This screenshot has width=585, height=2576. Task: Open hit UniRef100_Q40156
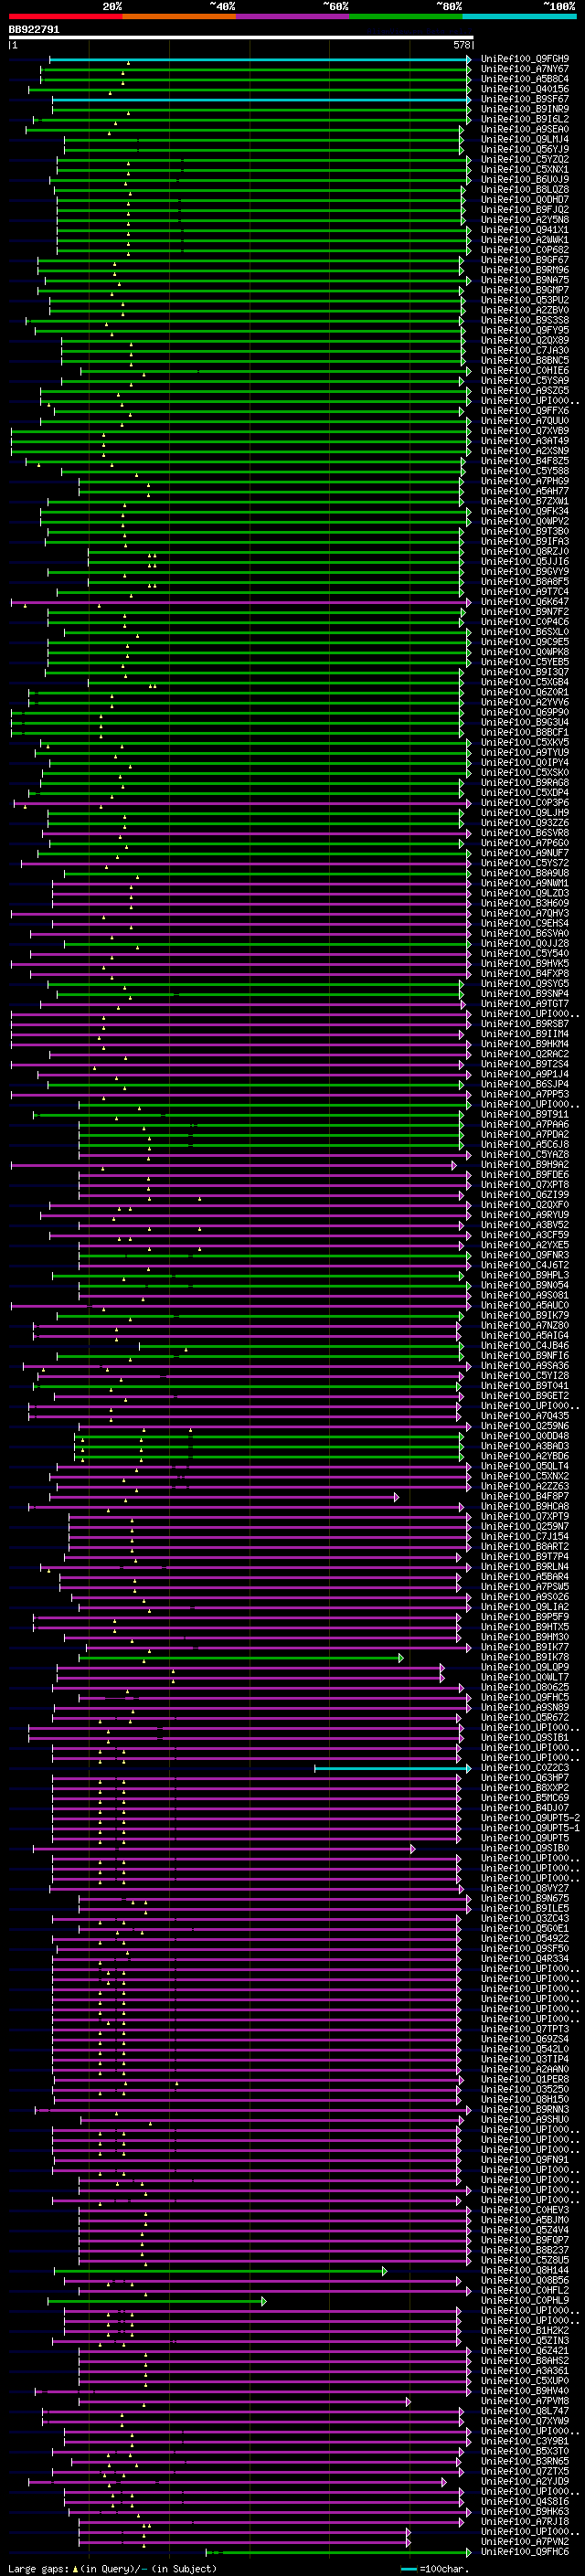tap(524, 89)
